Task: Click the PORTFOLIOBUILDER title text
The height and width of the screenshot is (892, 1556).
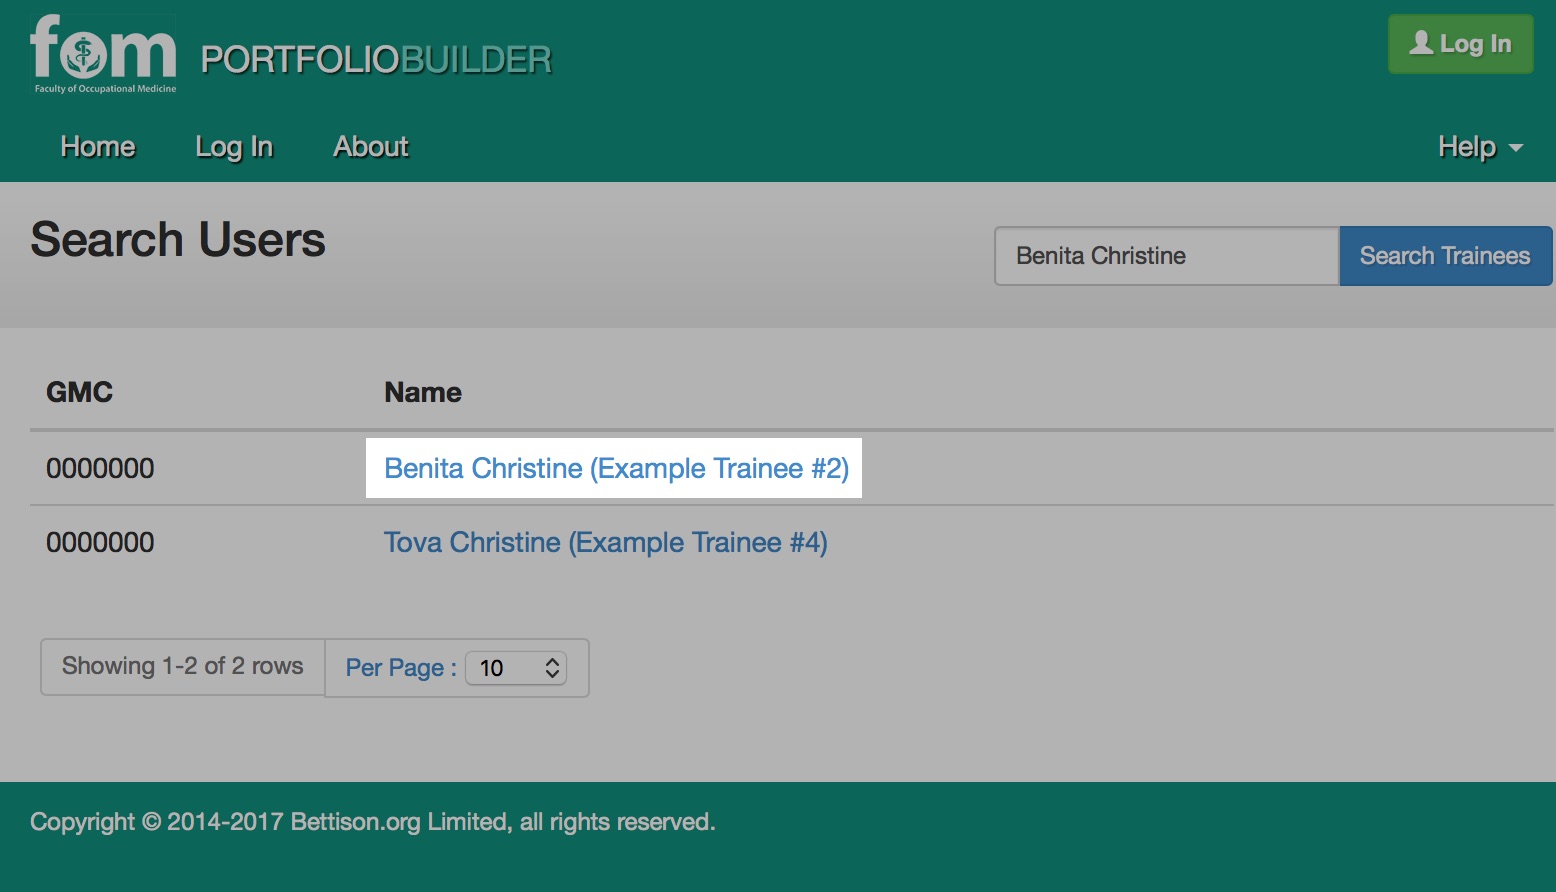Action: coord(376,60)
